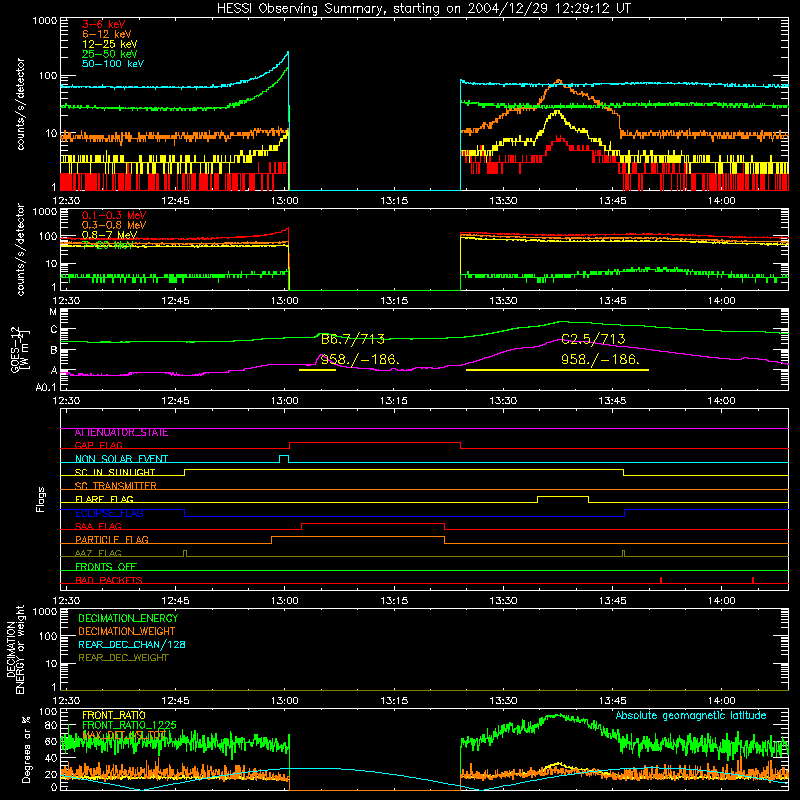Viewport: 800px width, 800px height.
Task: Click the BAD_PACKETS spike after 14:00
Action: (x=753, y=580)
